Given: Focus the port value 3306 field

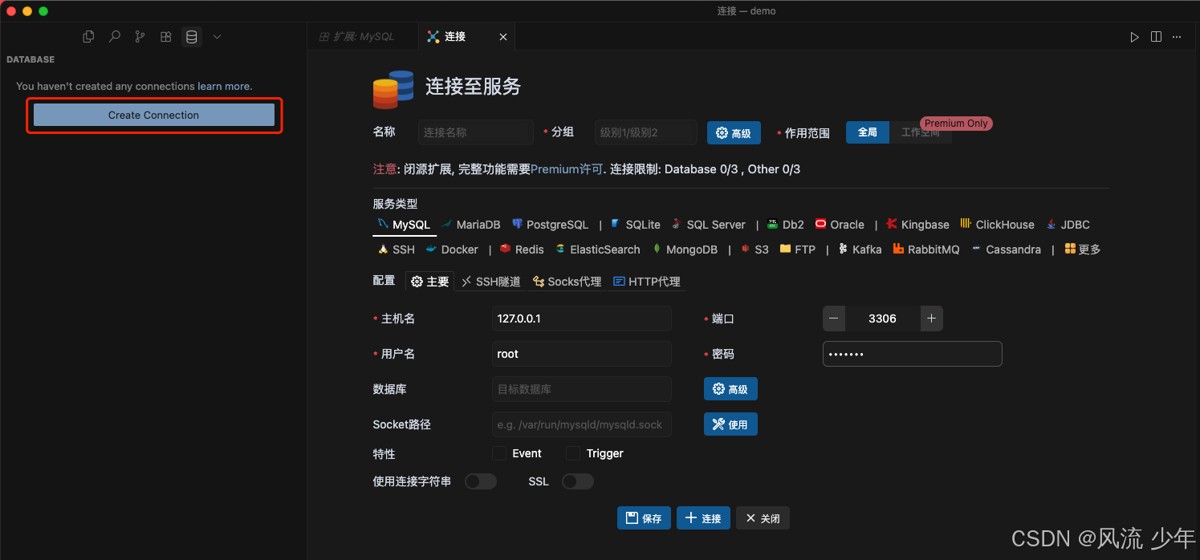Looking at the screenshot, I should (883, 319).
